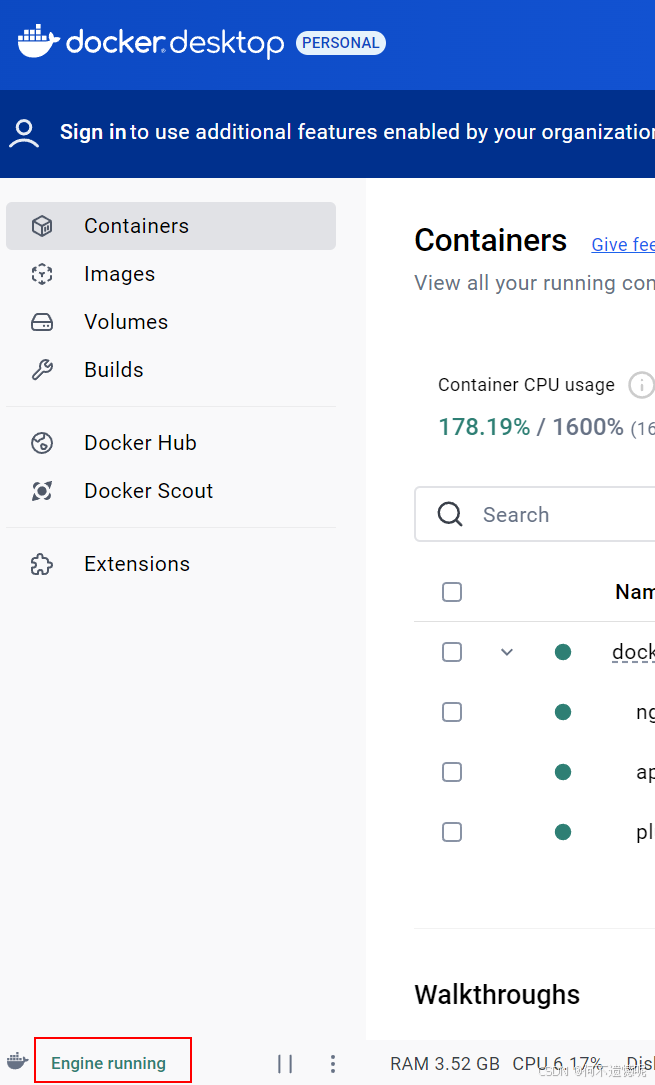Click the Extensions puzzle piece icon

point(42,564)
